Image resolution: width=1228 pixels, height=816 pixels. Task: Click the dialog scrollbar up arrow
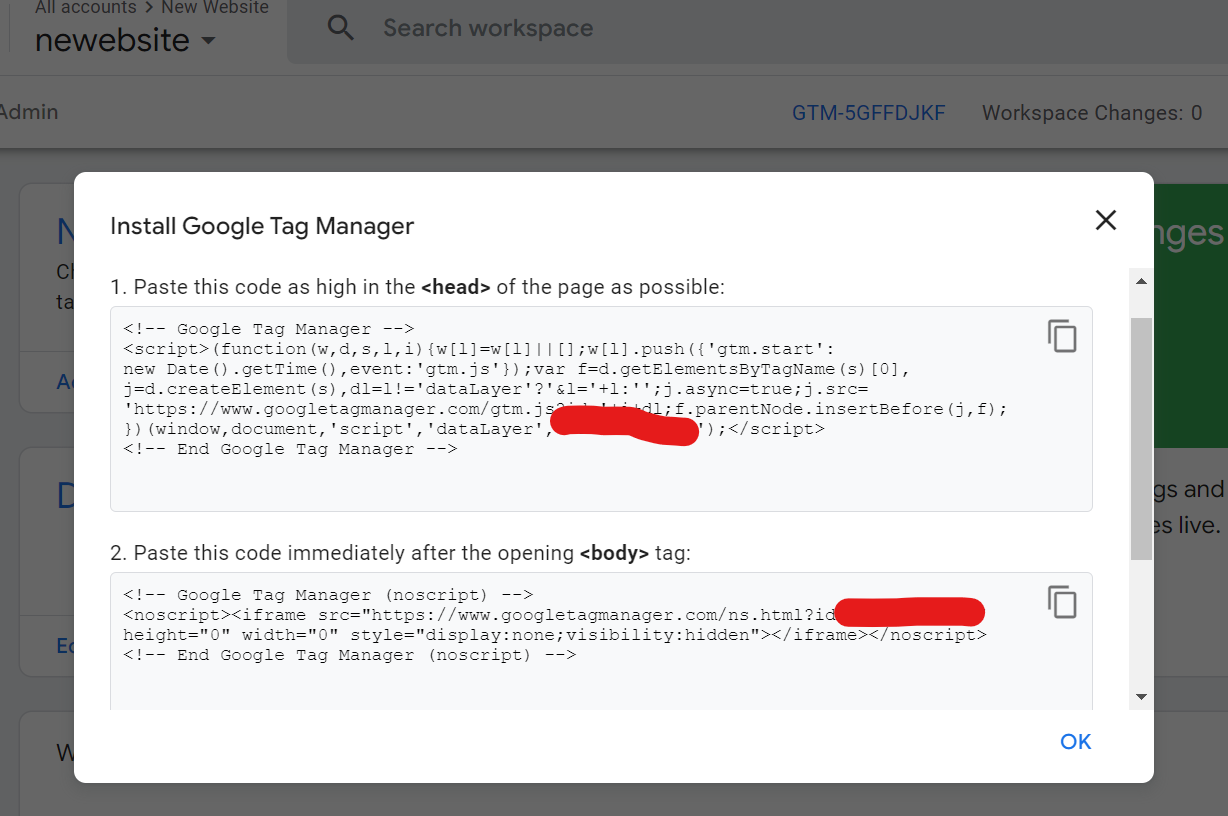(1141, 282)
